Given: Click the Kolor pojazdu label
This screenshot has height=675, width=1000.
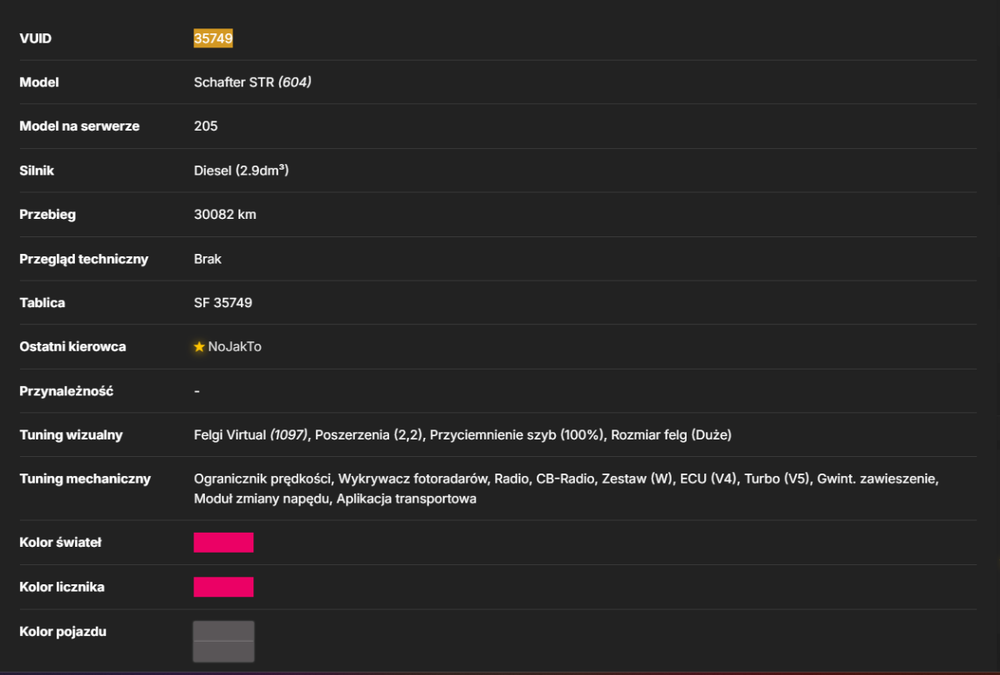Looking at the screenshot, I should pyautogui.click(x=62, y=632).
